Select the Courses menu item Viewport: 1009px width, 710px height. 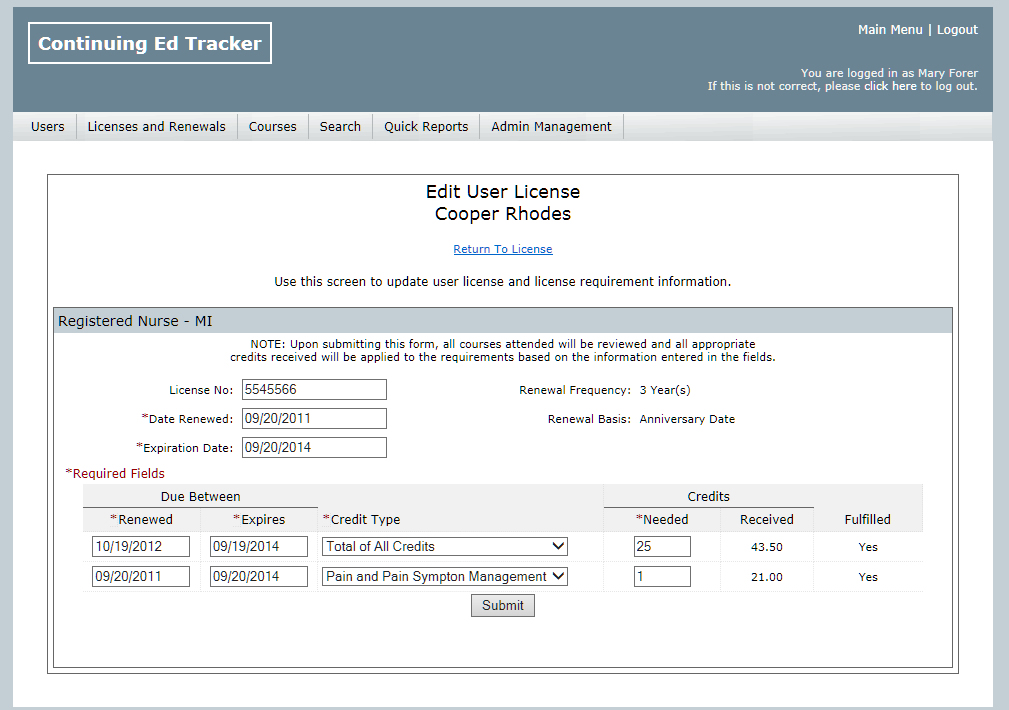(x=272, y=127)
